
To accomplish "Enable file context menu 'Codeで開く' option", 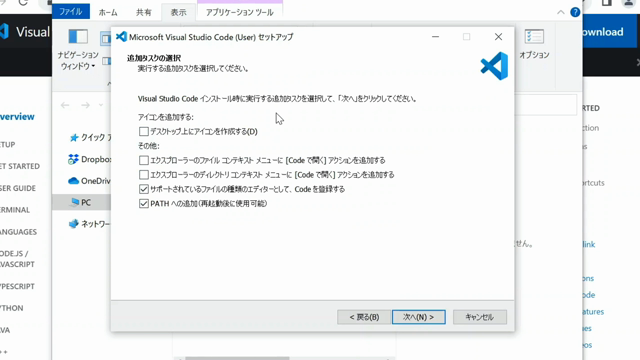I will (x=144, y=160).
